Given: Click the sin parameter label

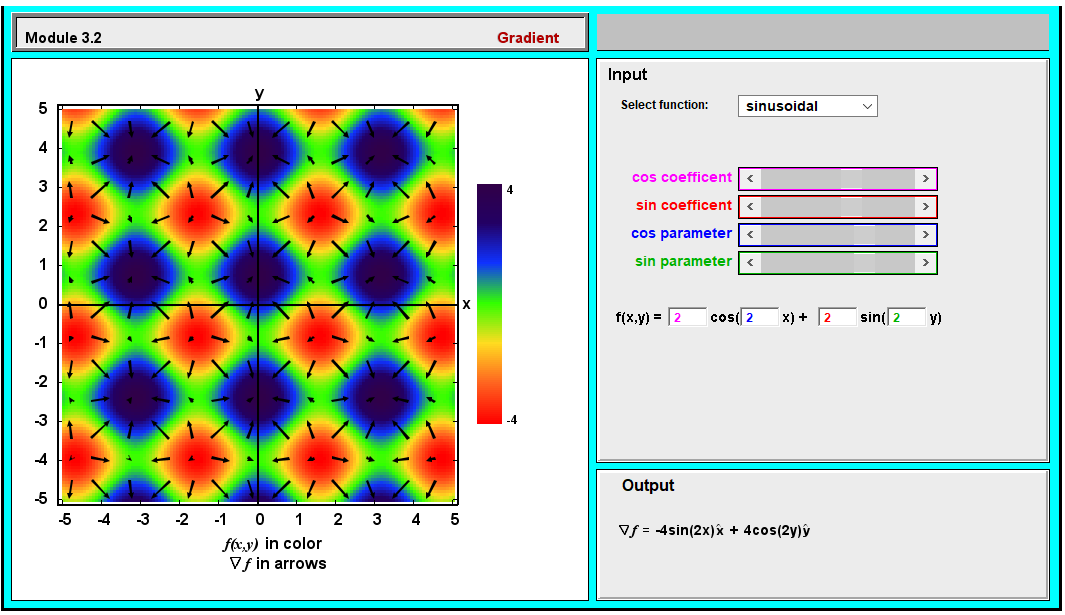Looking at the screenshot, I should [x=682, y=261].
